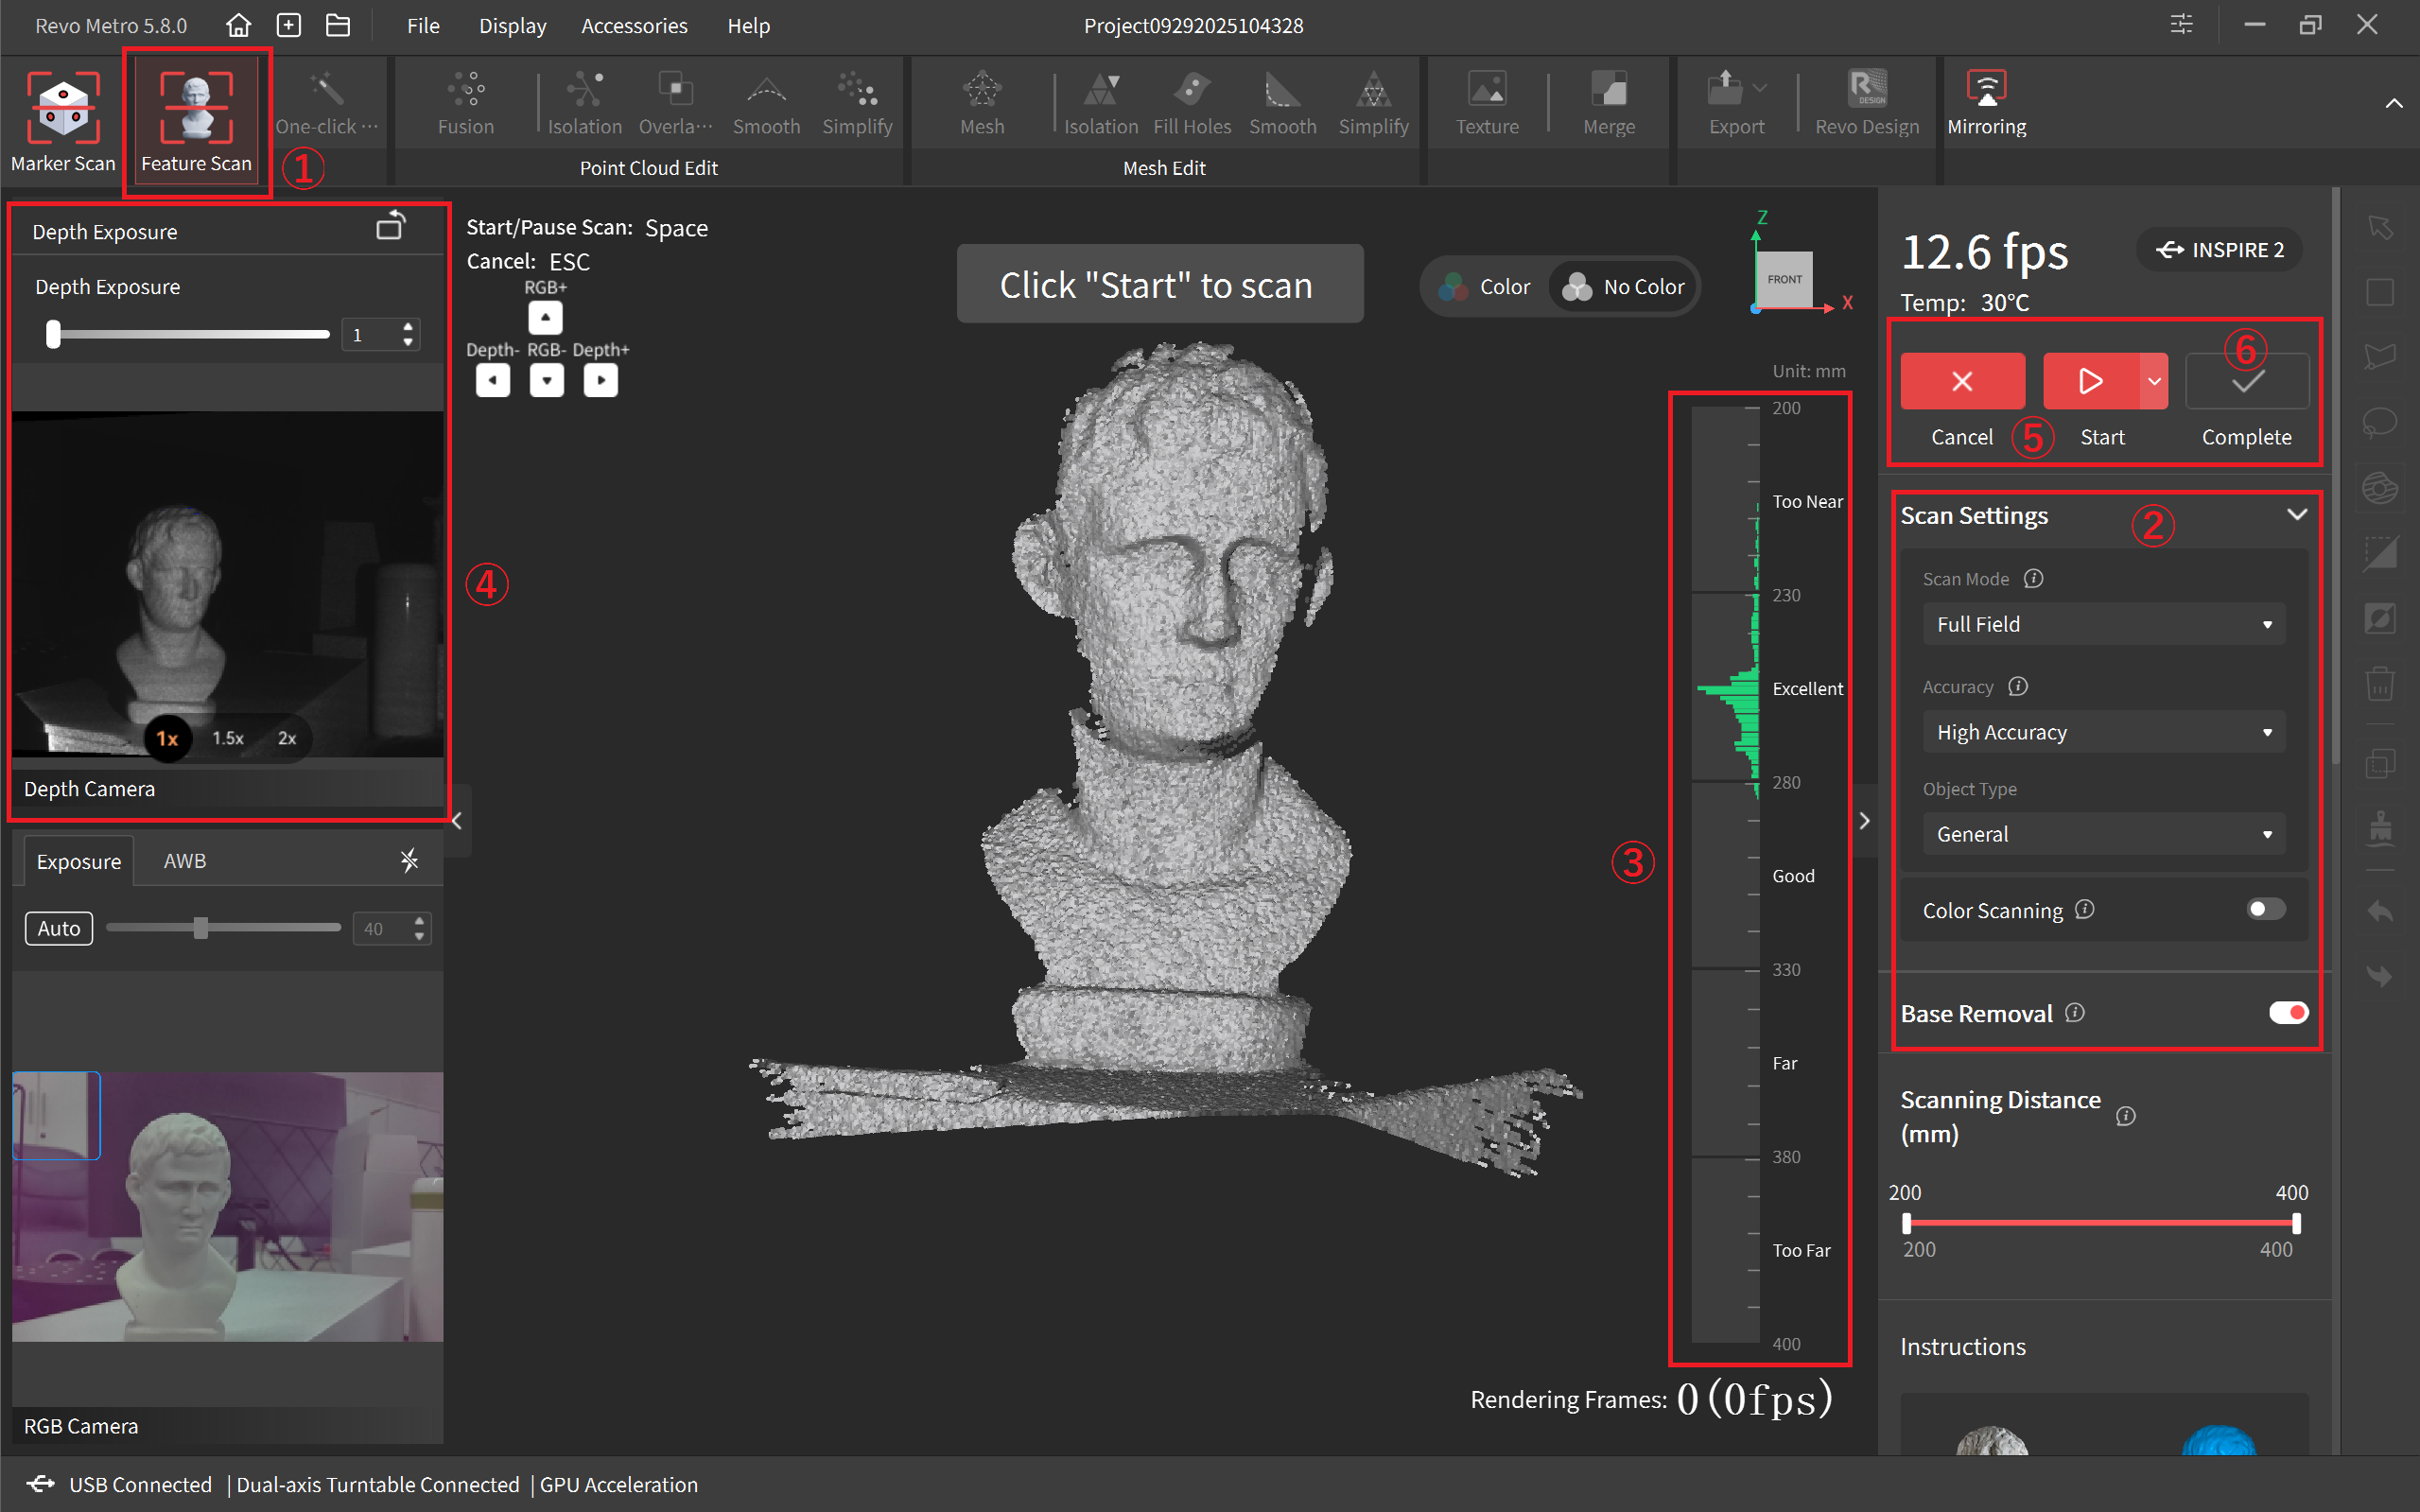Open the Accuracy dropdown
Screen dimensions: 2420x1512
click(2102, 732)
